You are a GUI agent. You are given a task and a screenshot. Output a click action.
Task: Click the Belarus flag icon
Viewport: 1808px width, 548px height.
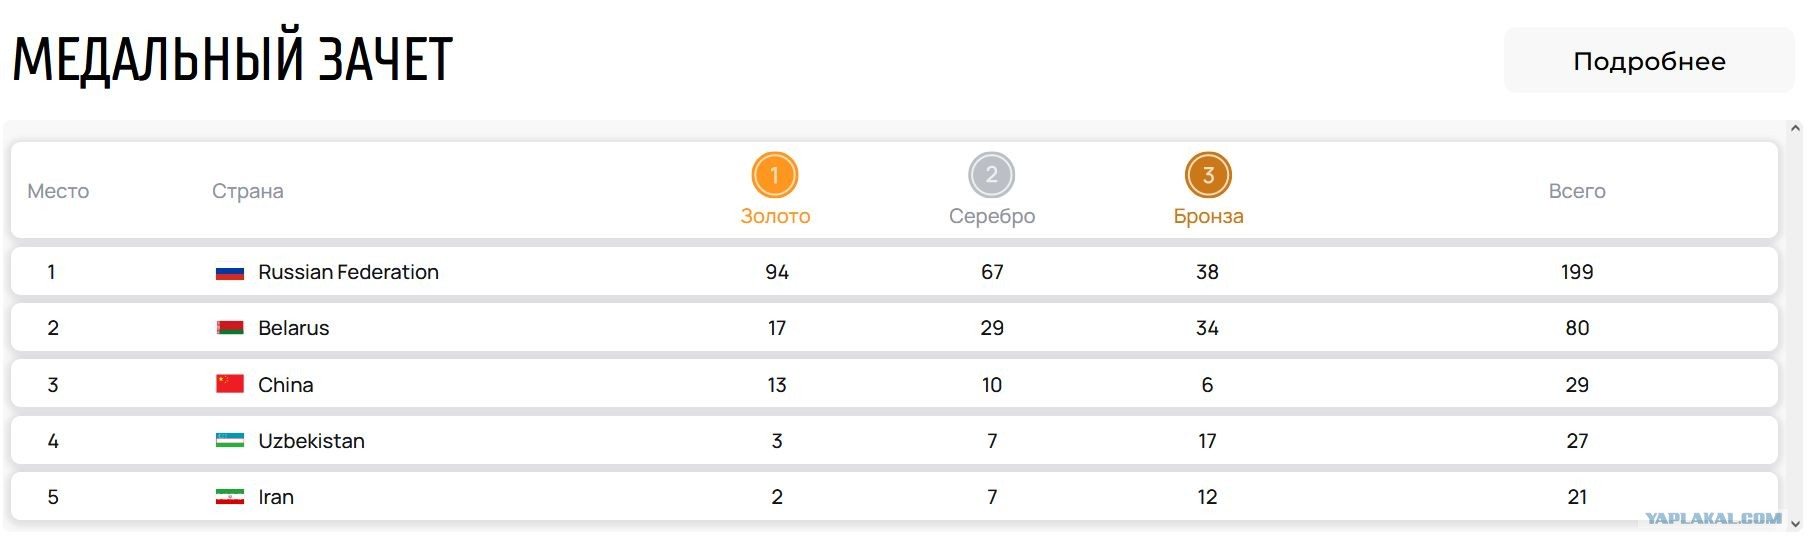pyautogui.click(x=230, y=328)
